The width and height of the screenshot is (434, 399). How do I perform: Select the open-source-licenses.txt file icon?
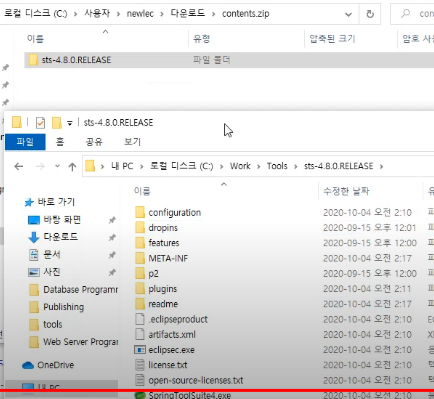coord(140,380)
